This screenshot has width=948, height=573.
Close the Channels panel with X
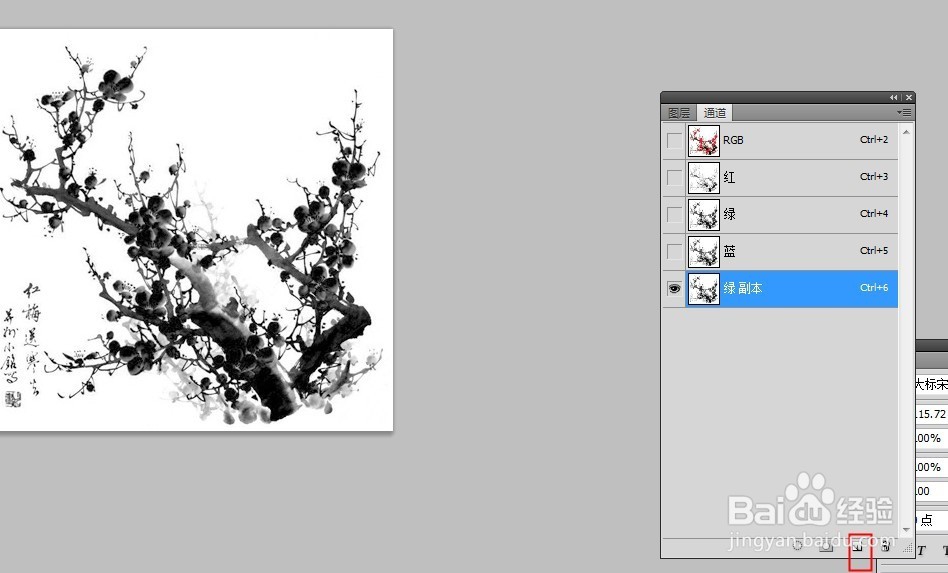pyautogui.click(x=909, y=97)
